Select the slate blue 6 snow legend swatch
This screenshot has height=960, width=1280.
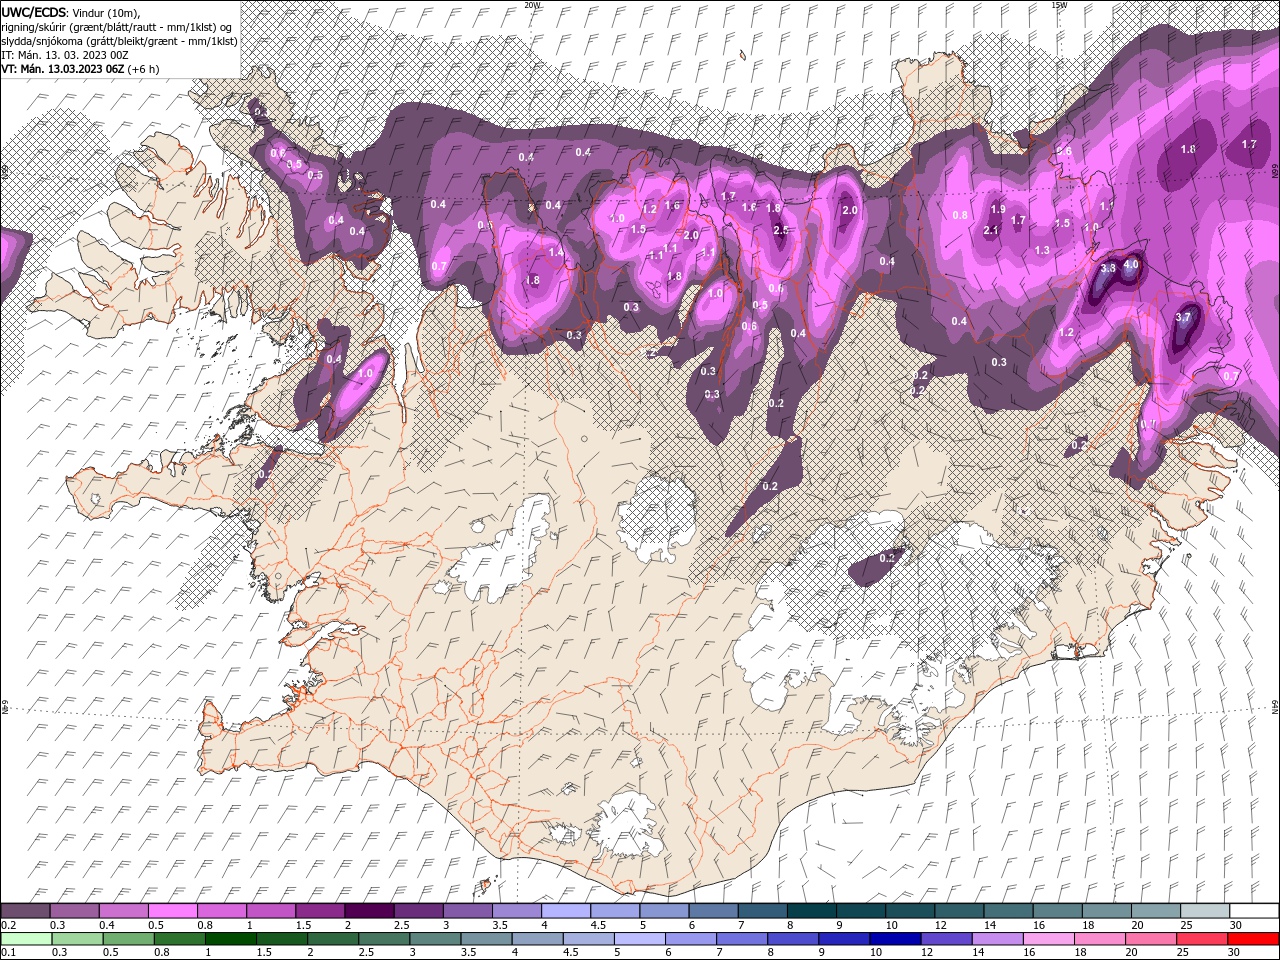point(711,911)
